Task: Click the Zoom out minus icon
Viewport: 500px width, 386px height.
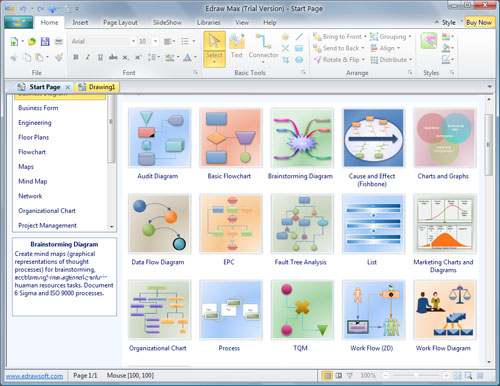Action: (x=386, y=376)
